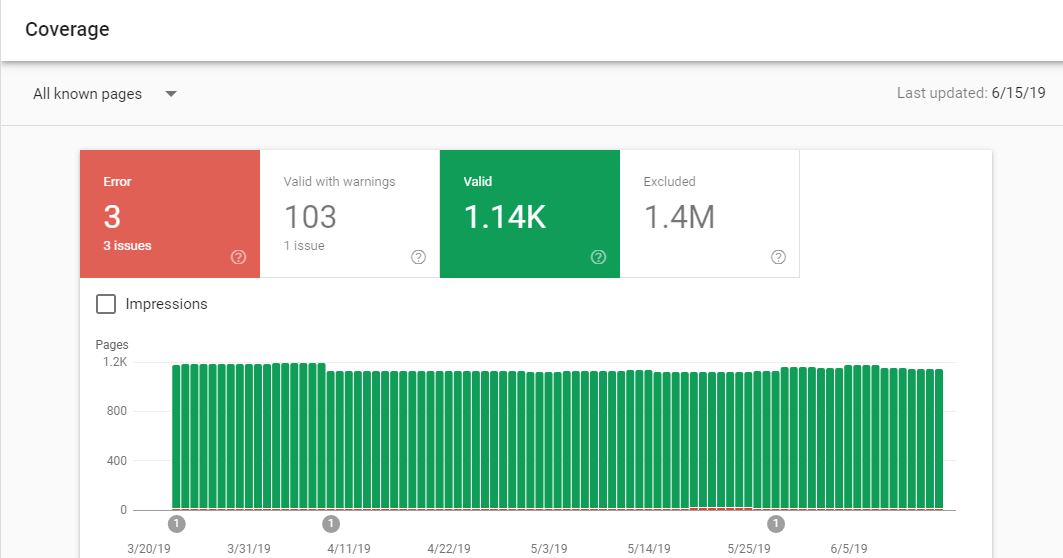Click help question mark in green Valid card
Screen dimensions: 1063x558
(598, 257)
